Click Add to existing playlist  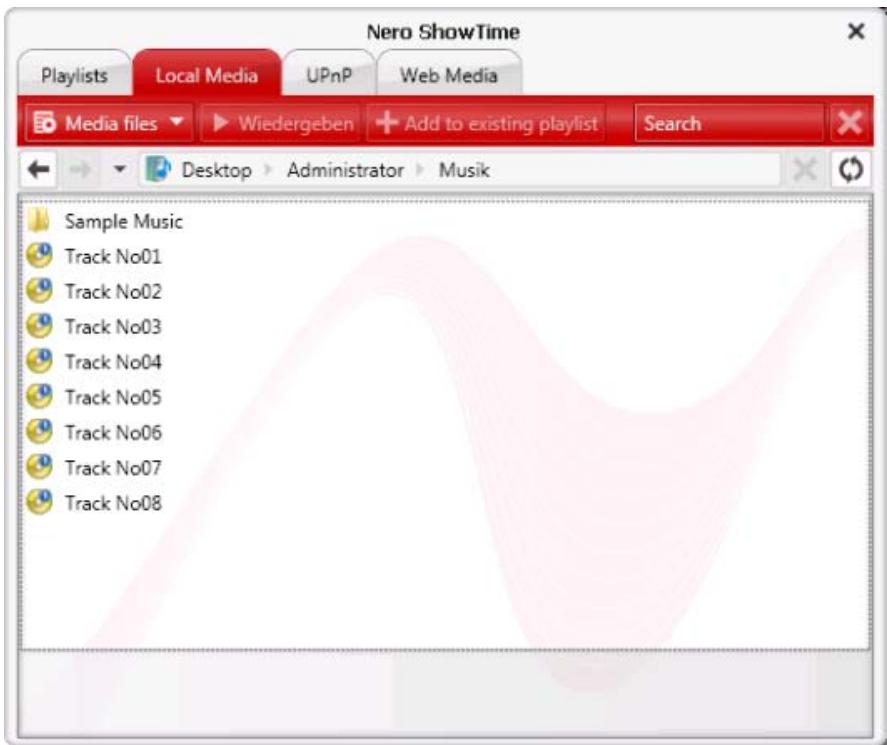click(x=486, y=123)
